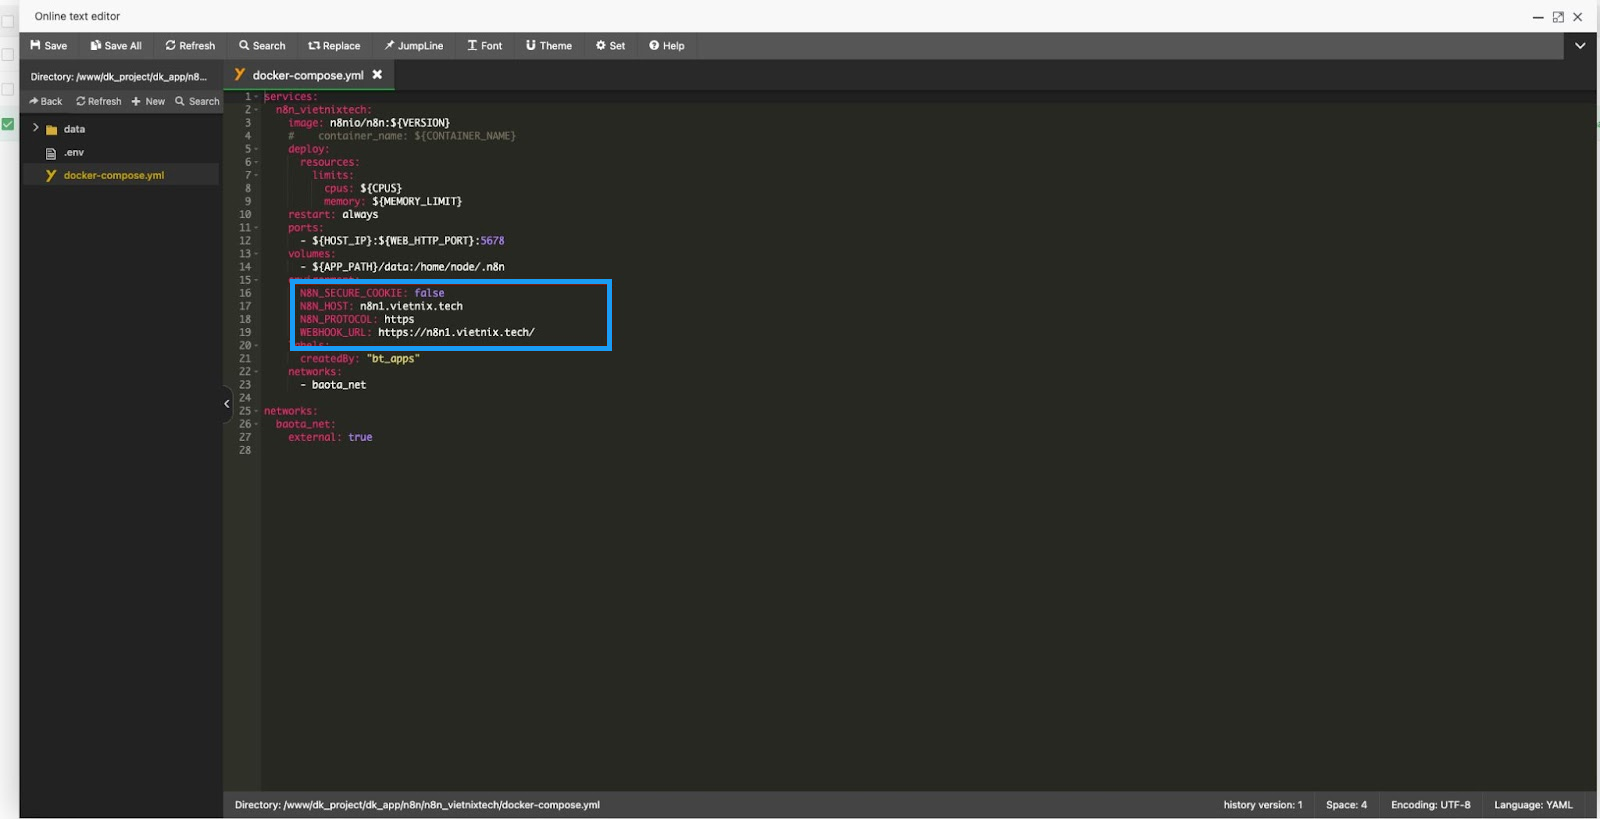Click the createdBy: "bt_apps" line
The height and width of the screenshot is (819, 1600).
coord(360,358)
